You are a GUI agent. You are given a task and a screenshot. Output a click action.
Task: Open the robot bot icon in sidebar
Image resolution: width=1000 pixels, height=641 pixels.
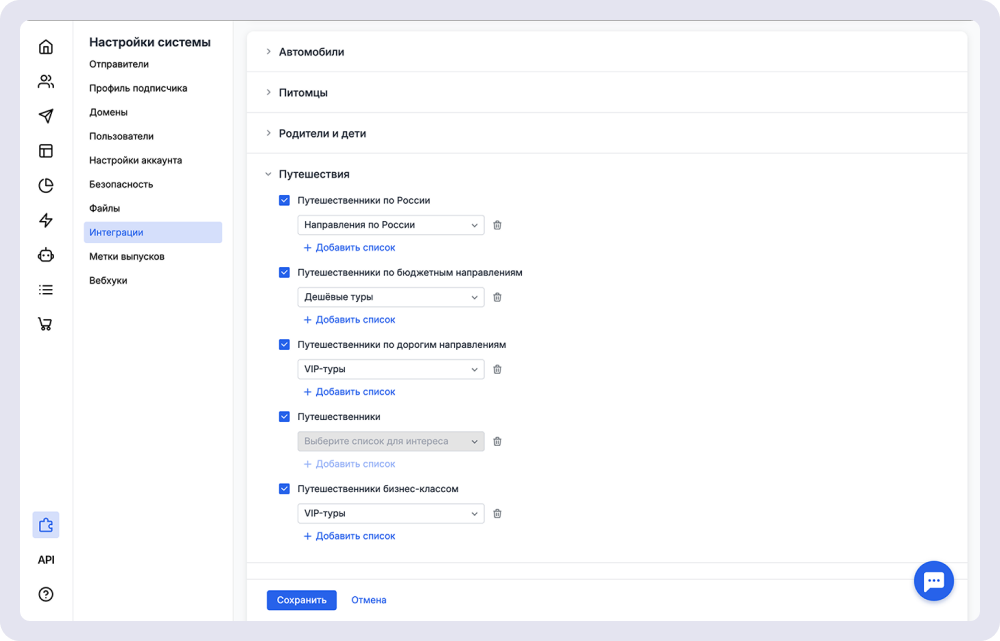[46, 255]
